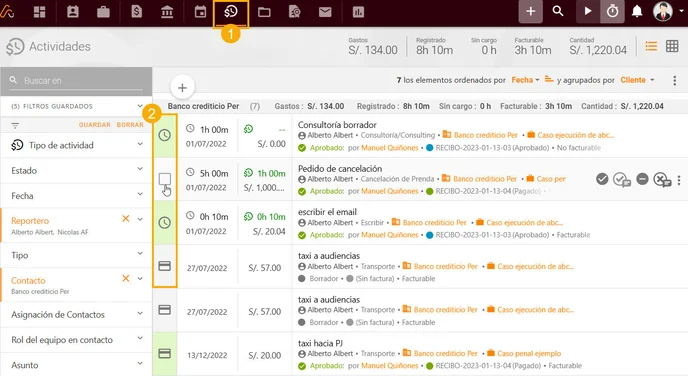Click the round plus add-activity button
The image size is (688, 376).
click(x=182, y=88)
